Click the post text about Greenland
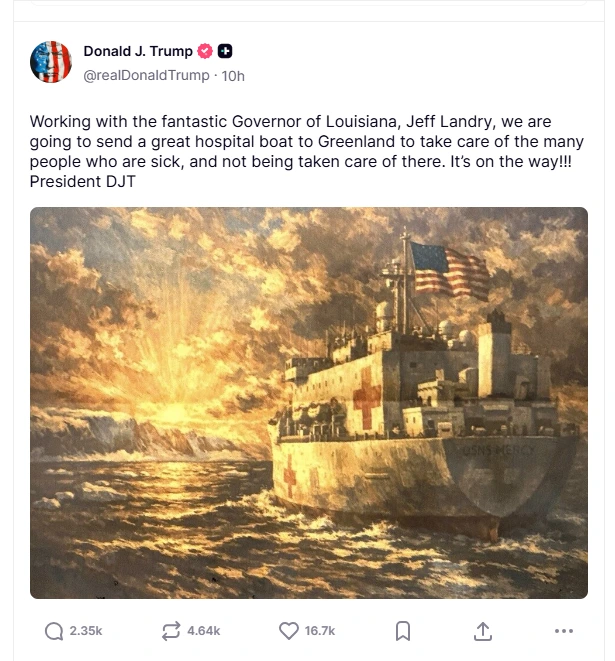This screenshot has width=615, height=661. click(306, 142)
